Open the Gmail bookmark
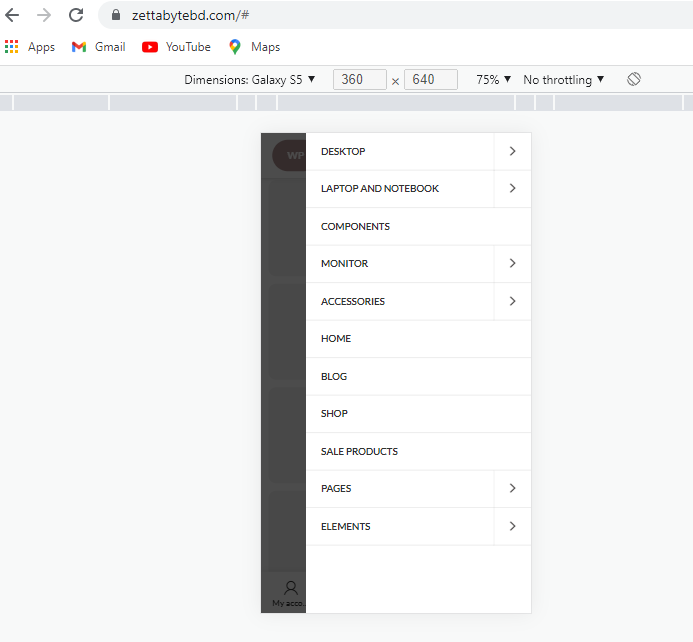693x642 pixels. pyautogui.click(x=99, y=47)
